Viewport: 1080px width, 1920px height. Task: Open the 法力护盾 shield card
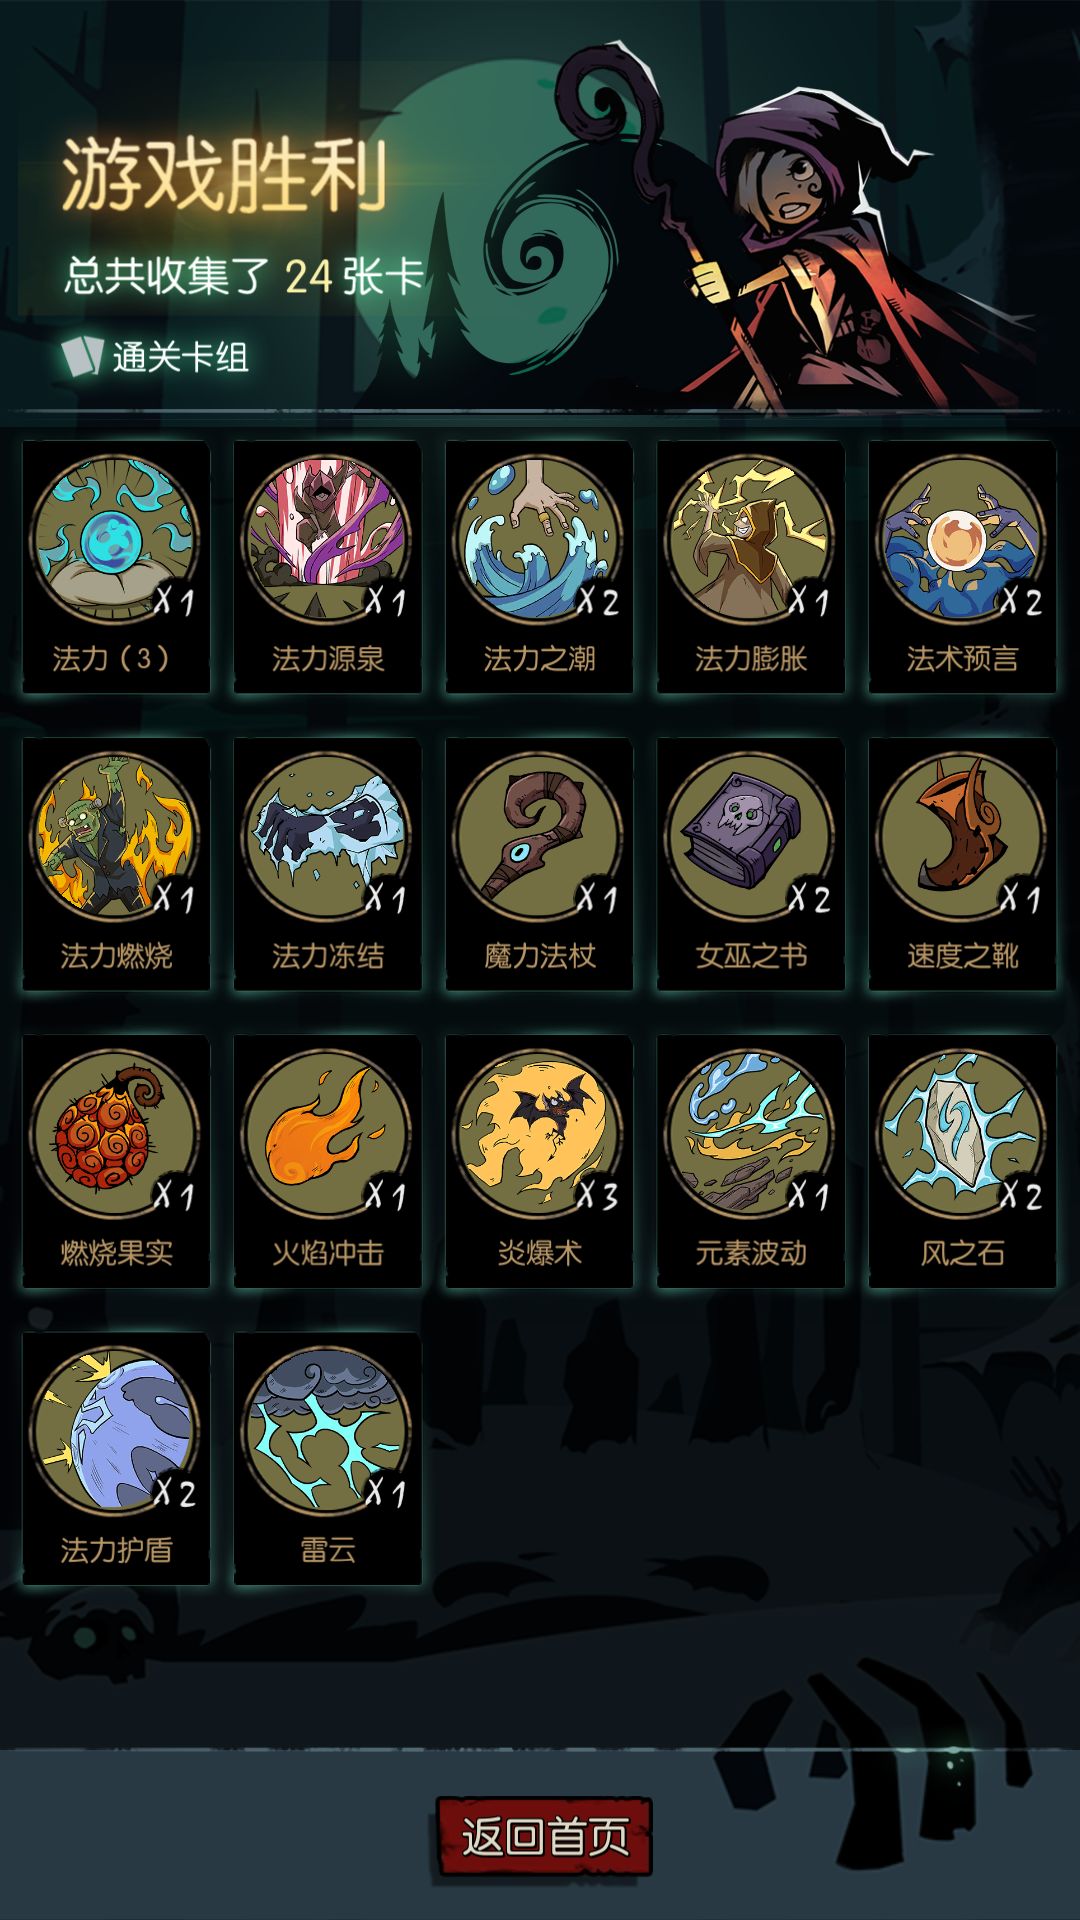click(x=116, y=1458)
